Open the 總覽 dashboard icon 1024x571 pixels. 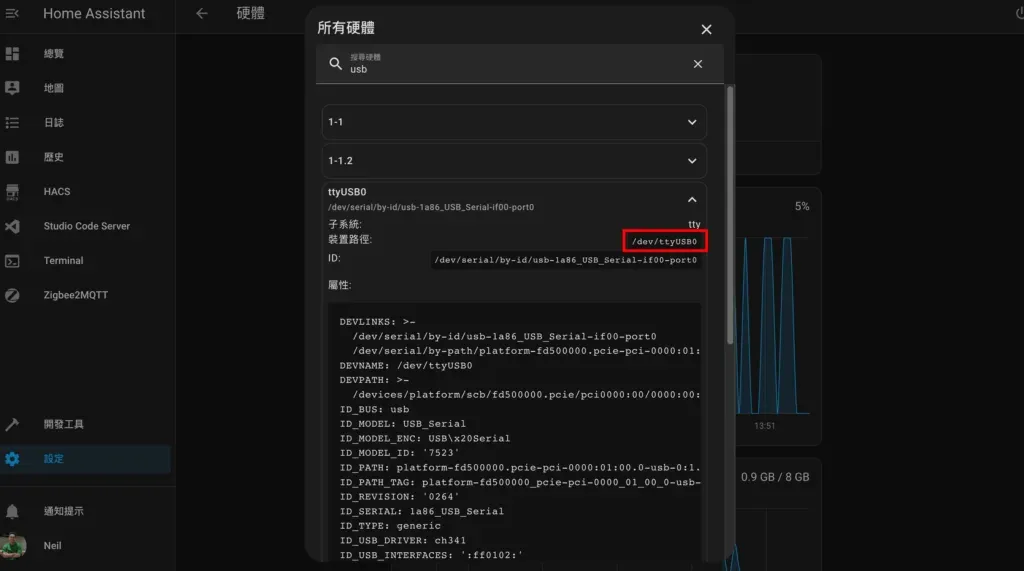13,53
